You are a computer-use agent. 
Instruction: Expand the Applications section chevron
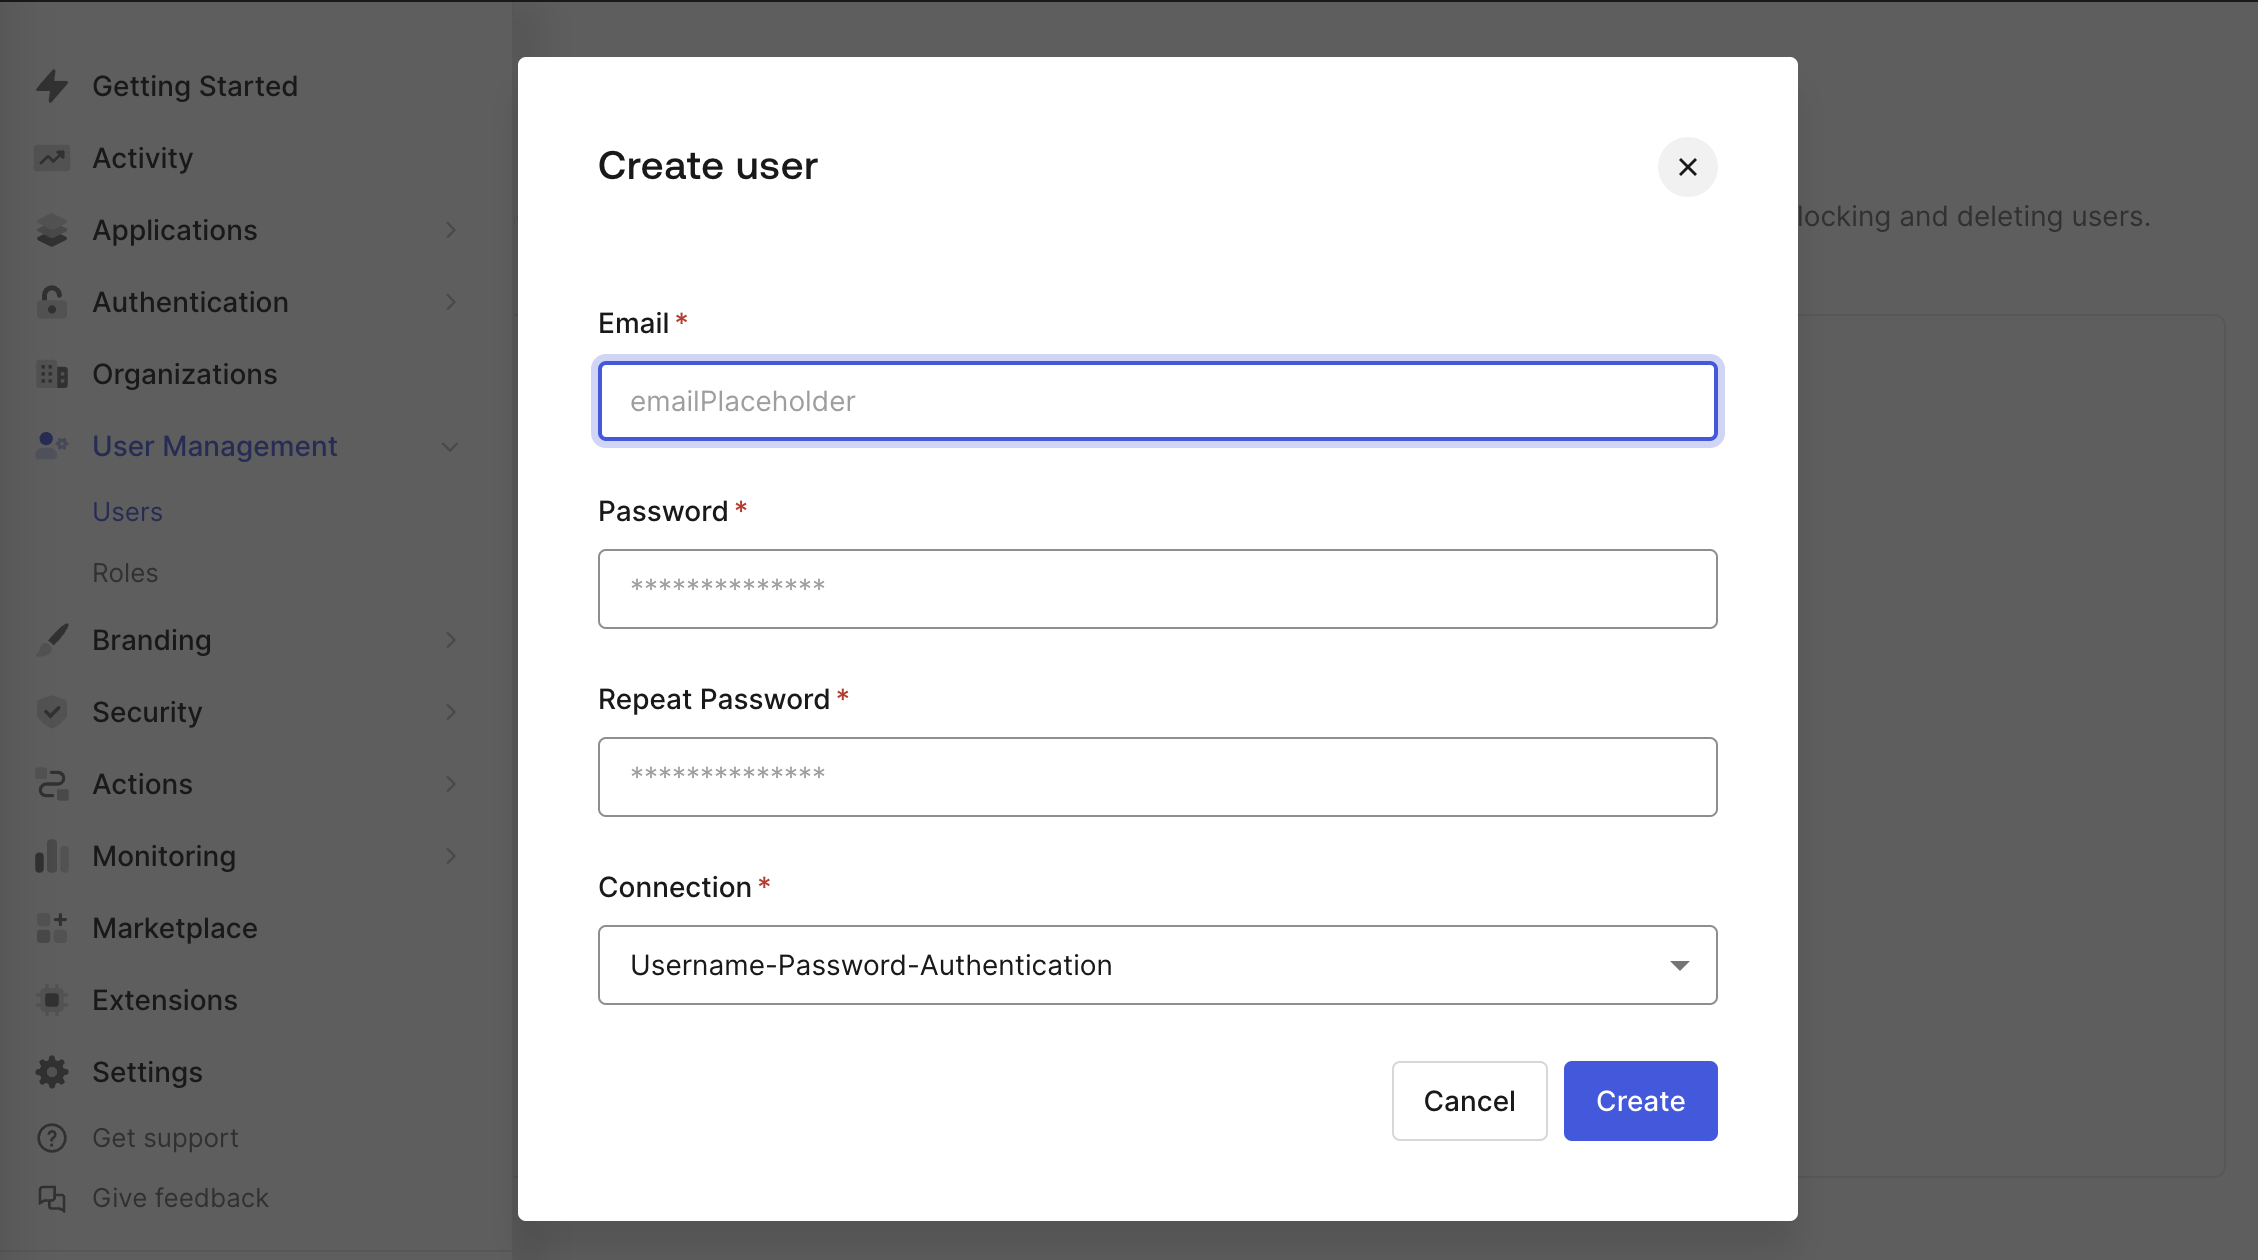tap(452, 230)
